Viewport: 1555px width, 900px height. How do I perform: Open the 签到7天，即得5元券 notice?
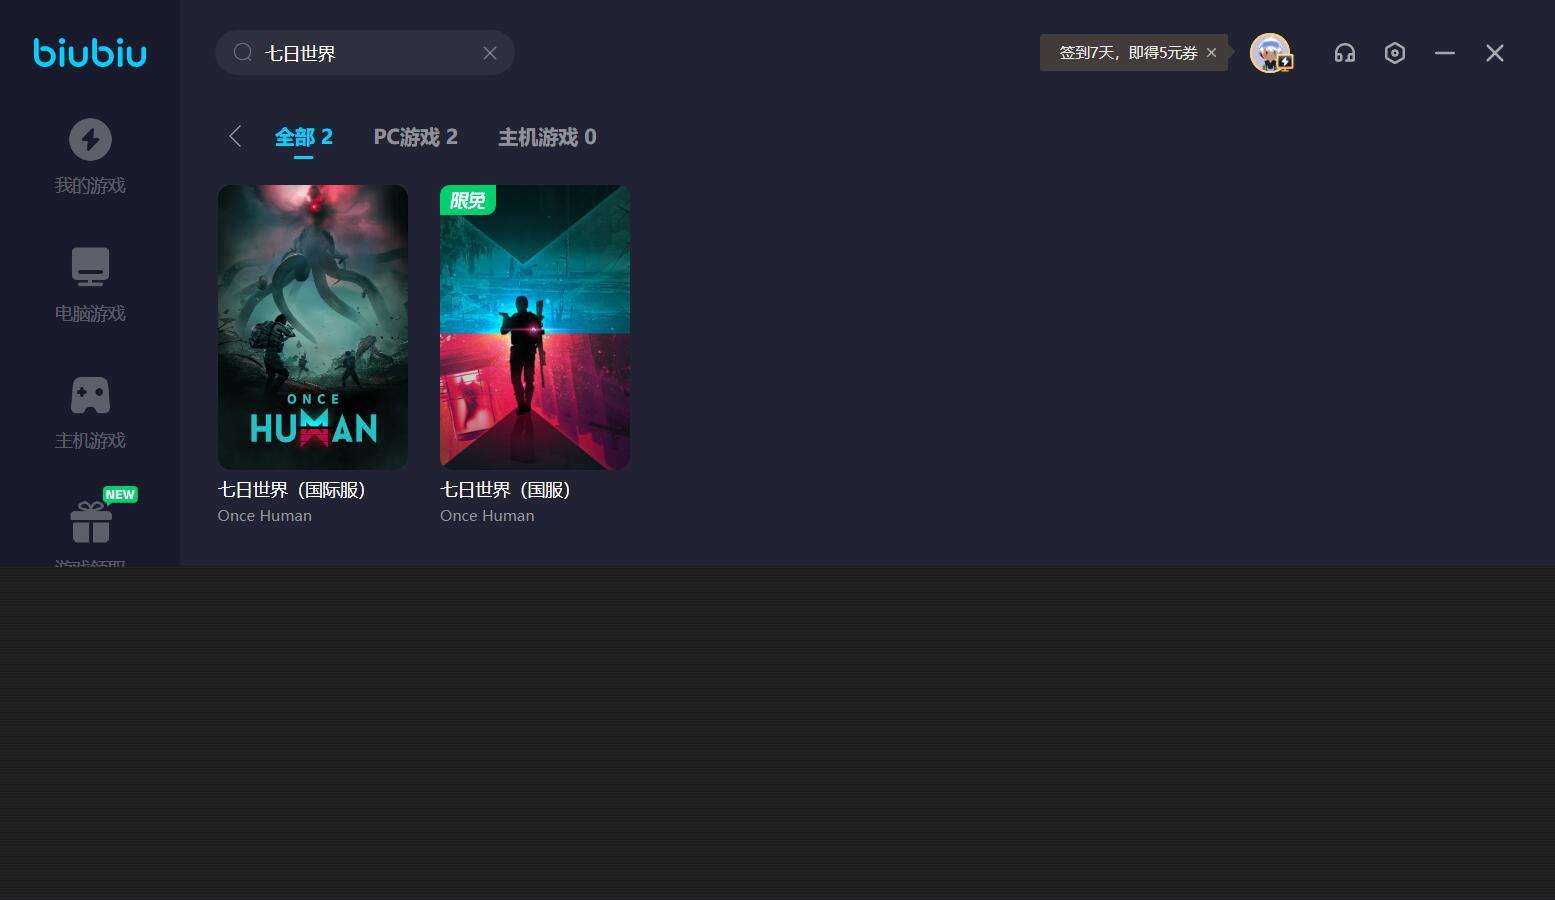[x=1128, y=53]
